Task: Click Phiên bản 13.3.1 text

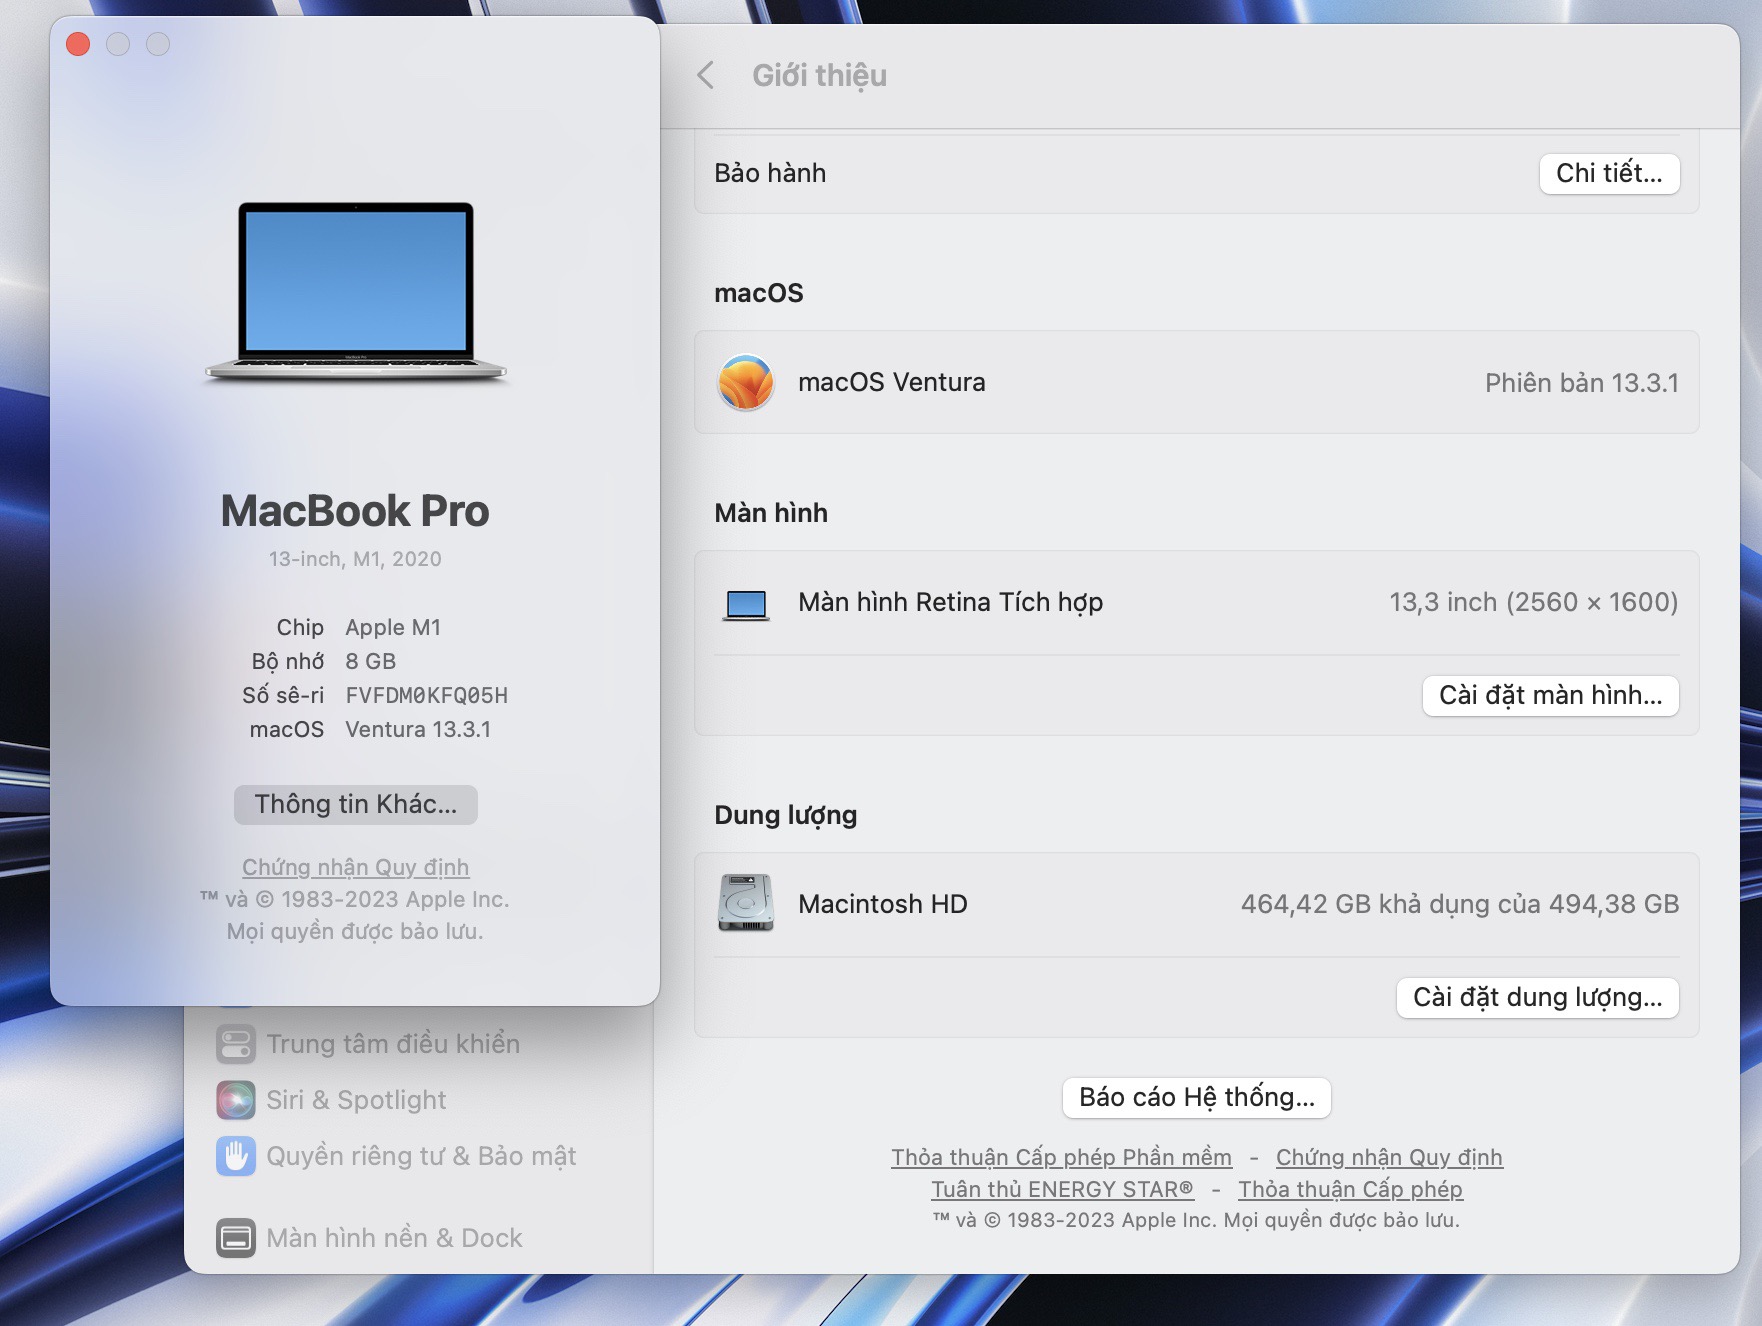Action: [x=1581, y=383]
